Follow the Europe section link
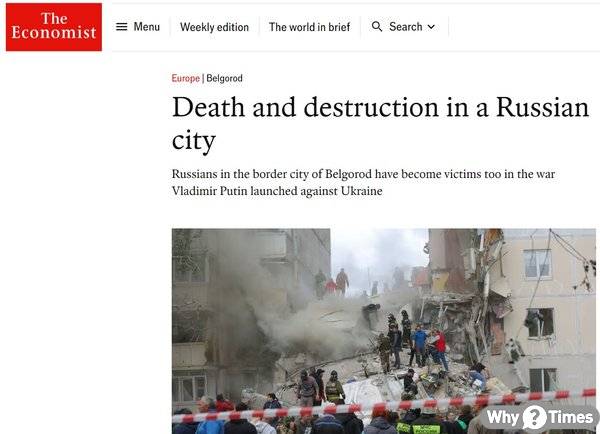The width and height of the screenshot is (600, 434). 186,78
